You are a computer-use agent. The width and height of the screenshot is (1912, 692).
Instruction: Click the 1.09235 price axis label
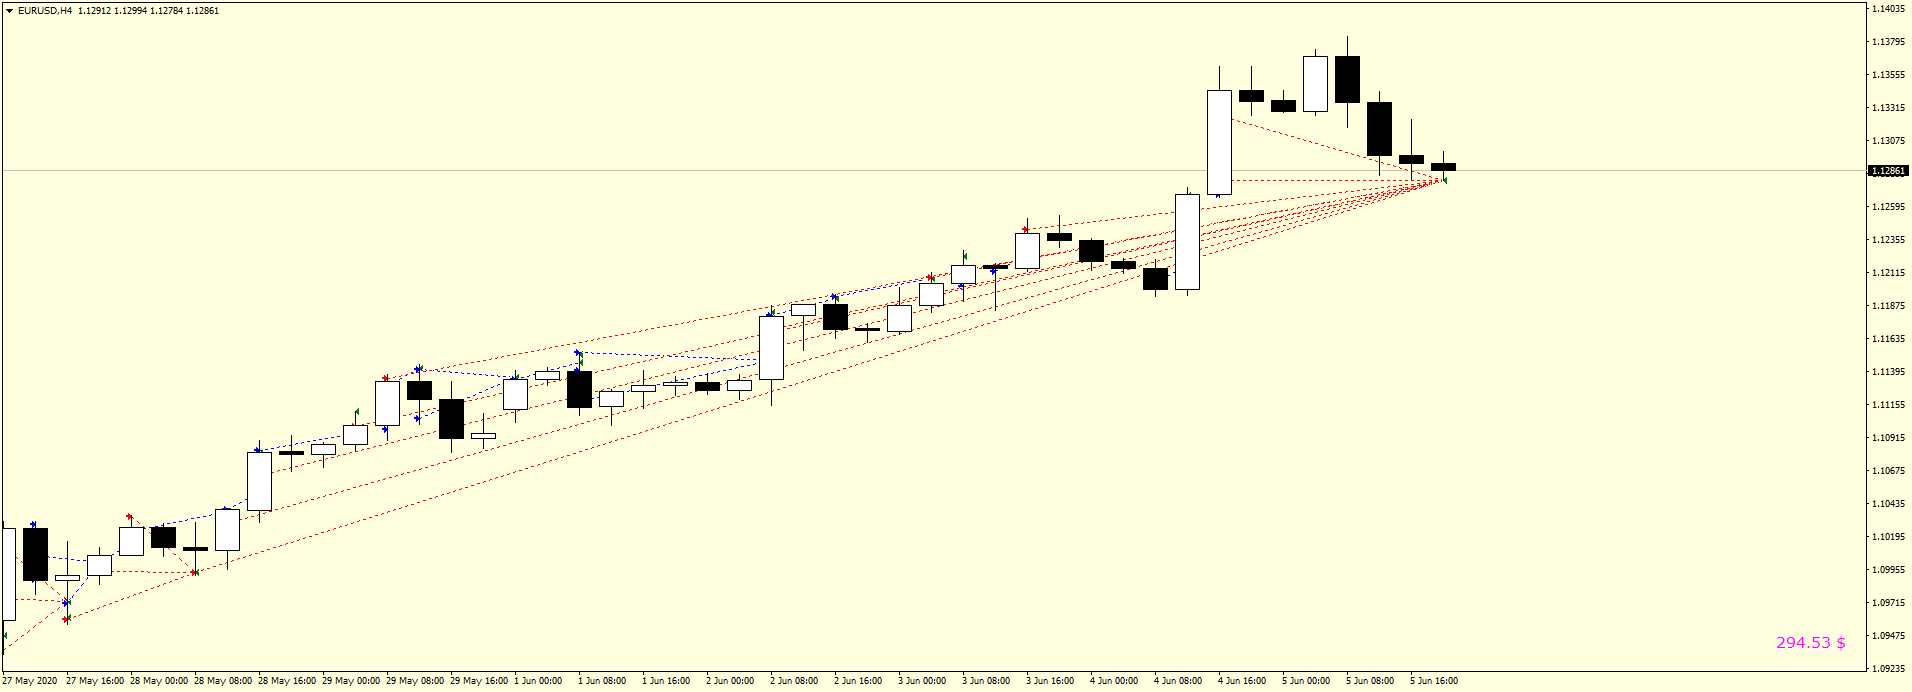1889,669
